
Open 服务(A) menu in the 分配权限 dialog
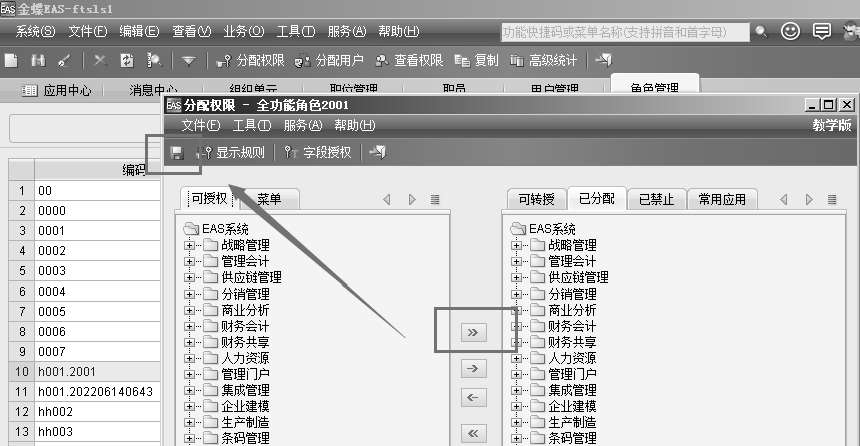pos(303,126)
